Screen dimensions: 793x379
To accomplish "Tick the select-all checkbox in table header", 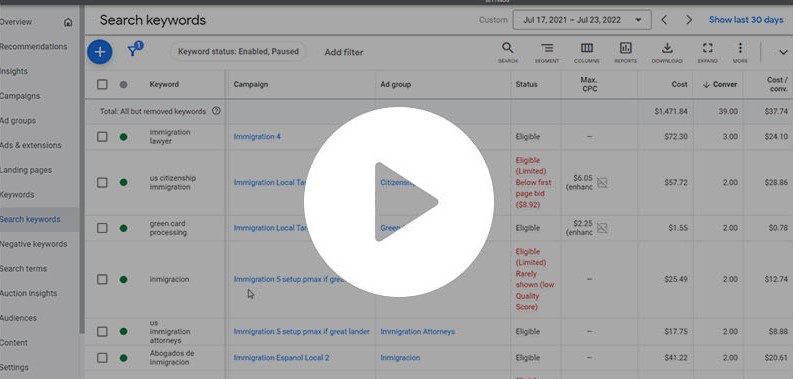I will (102, 85).
